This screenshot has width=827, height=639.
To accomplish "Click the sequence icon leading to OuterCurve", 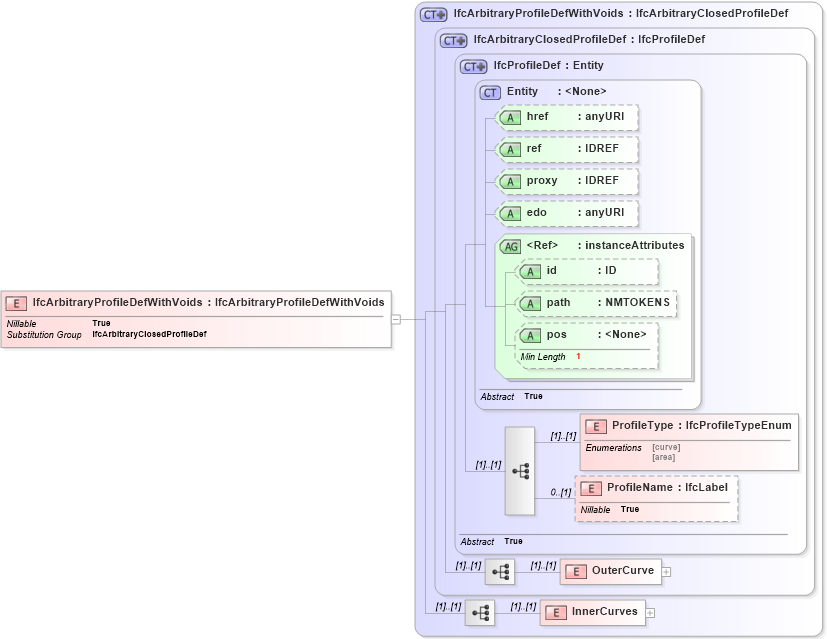I will click(x=500, y=571).
